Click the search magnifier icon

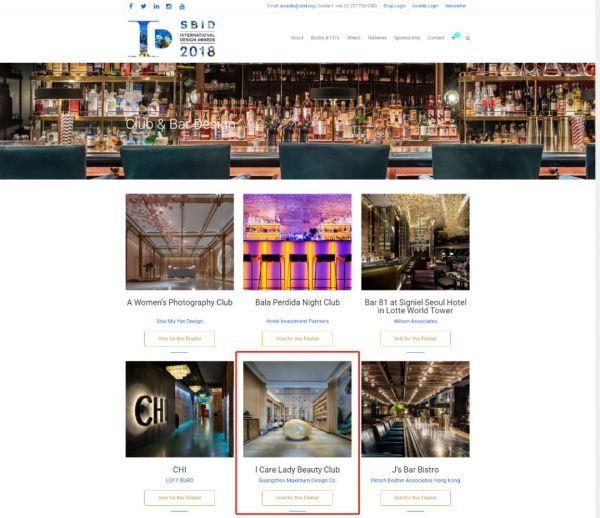point(467,38)
